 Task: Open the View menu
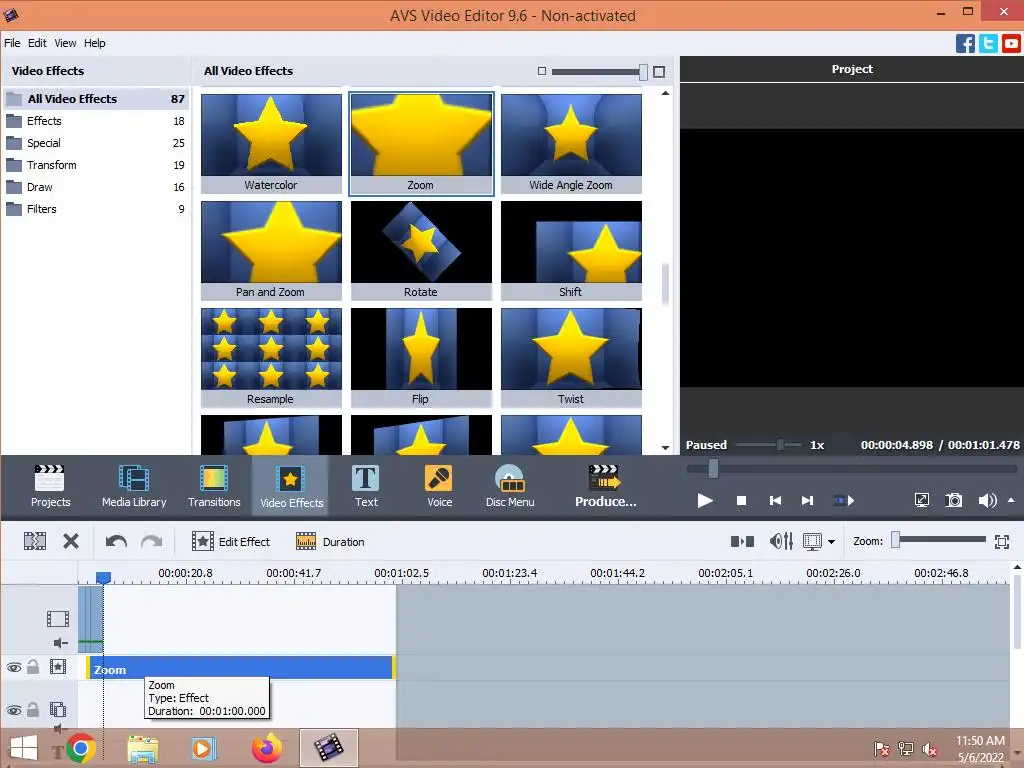tap(65, 43)
